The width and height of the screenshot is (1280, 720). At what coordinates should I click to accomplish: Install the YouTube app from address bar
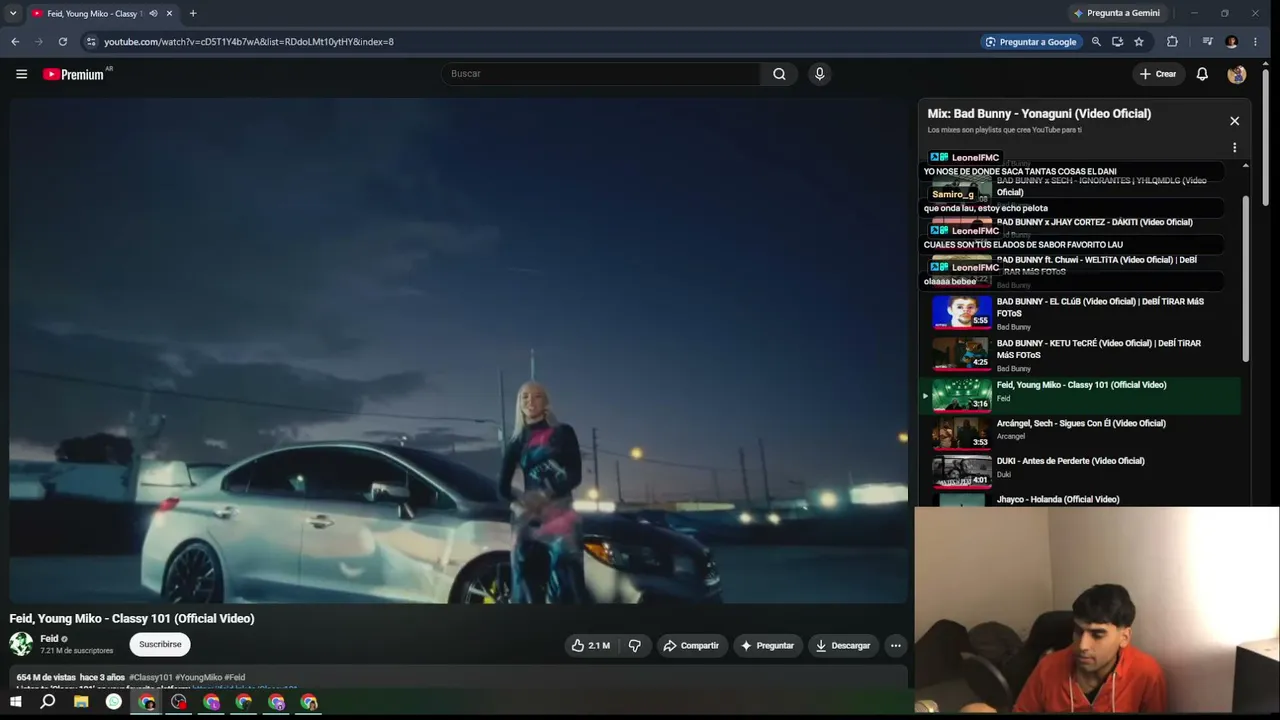[1117, 42]
